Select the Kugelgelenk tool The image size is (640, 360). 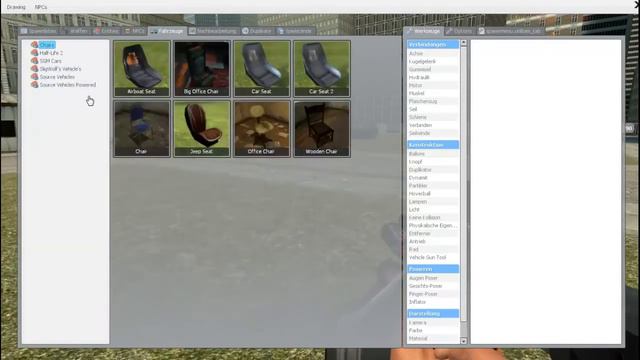pyautogui.click(x=433, y=61)
